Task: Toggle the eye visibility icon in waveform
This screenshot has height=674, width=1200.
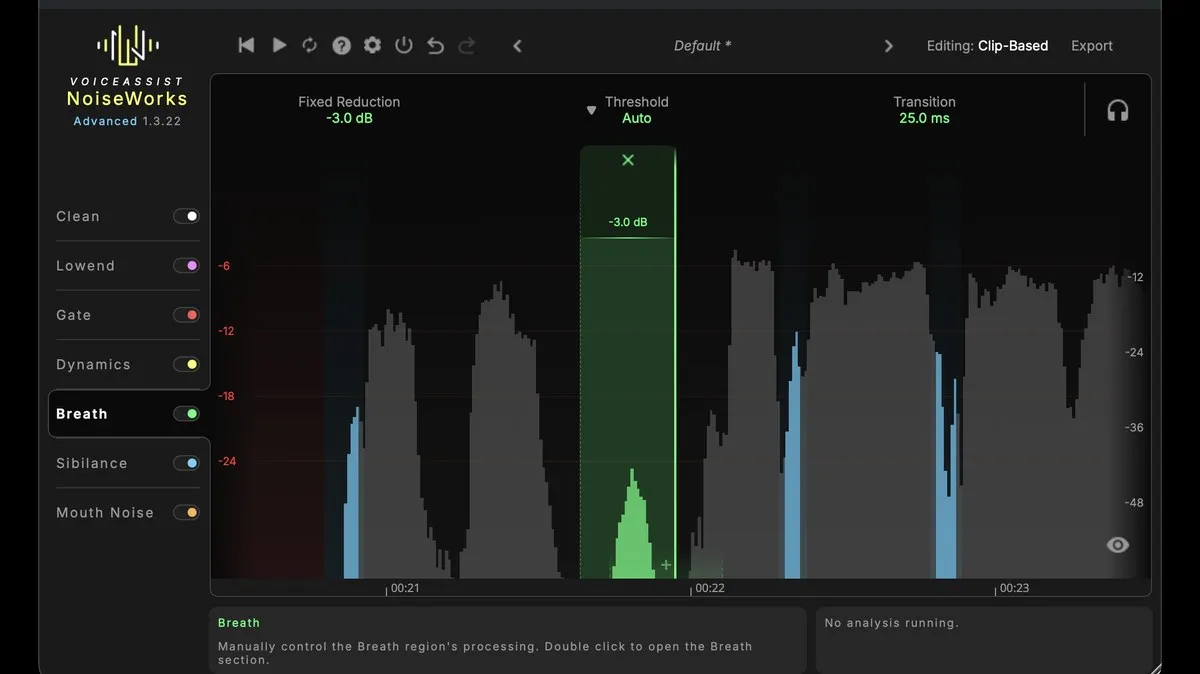Action: pyautogui.click(x=1118, y=545)
